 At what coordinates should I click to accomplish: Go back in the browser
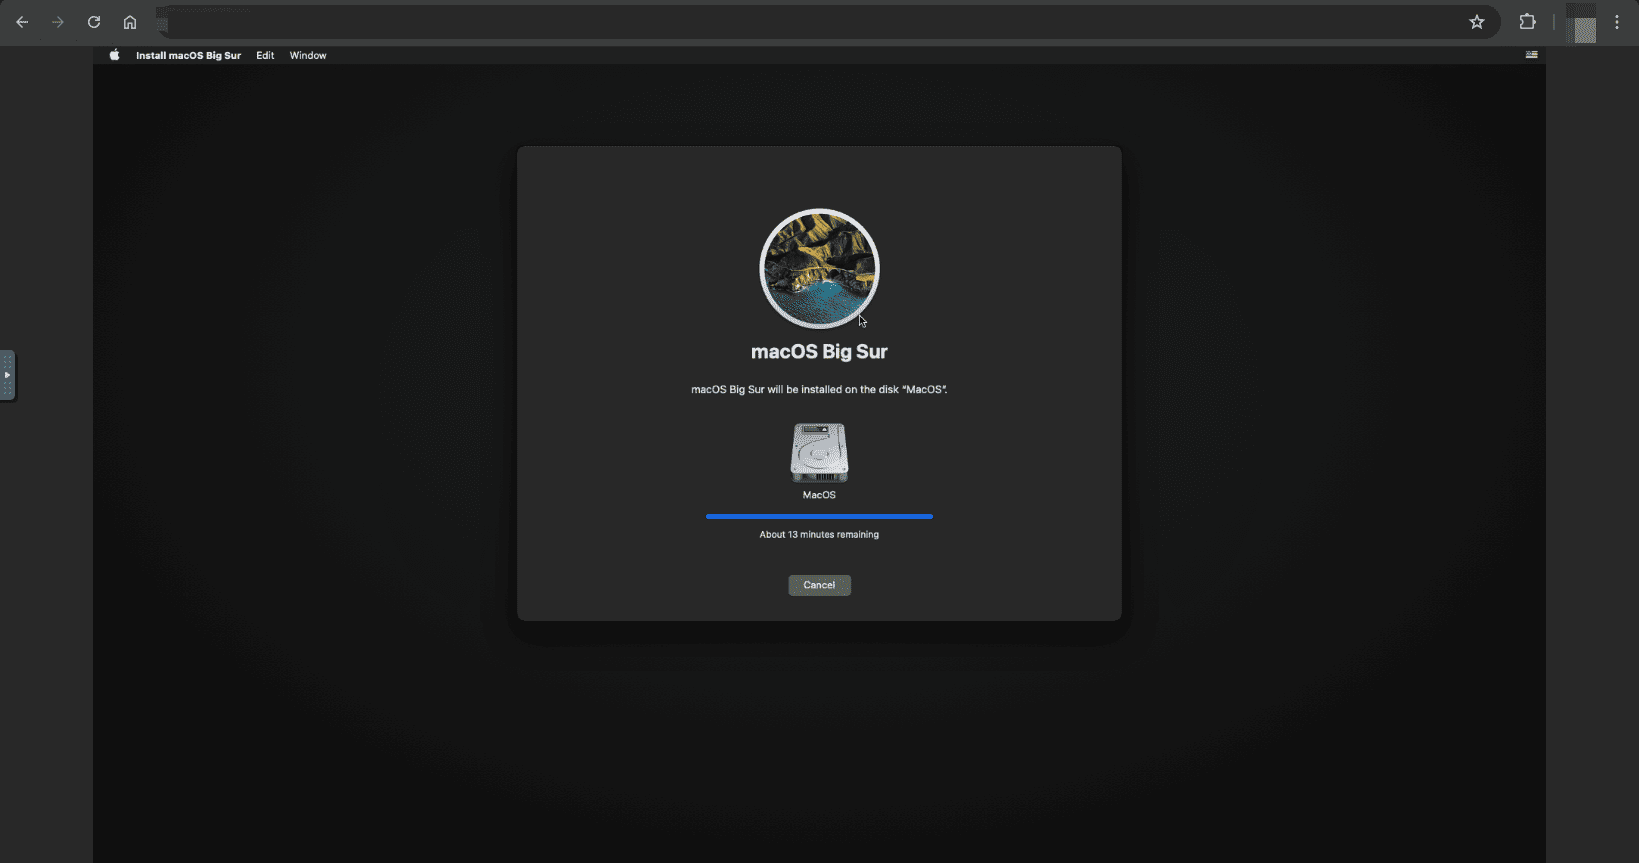tap(22, 22)
